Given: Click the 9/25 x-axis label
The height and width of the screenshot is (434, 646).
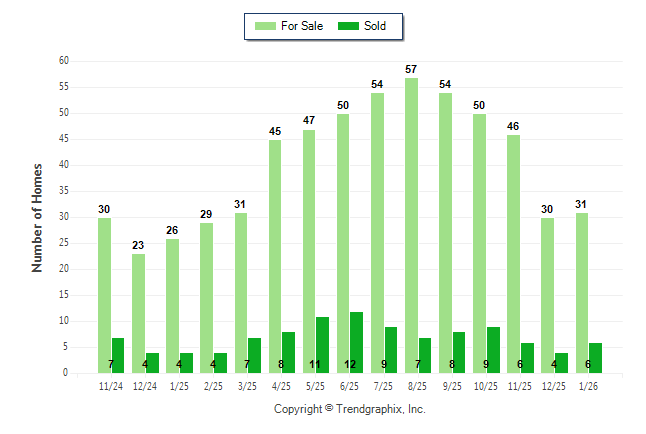Looking at the screenshot, I should coord(452,384).
